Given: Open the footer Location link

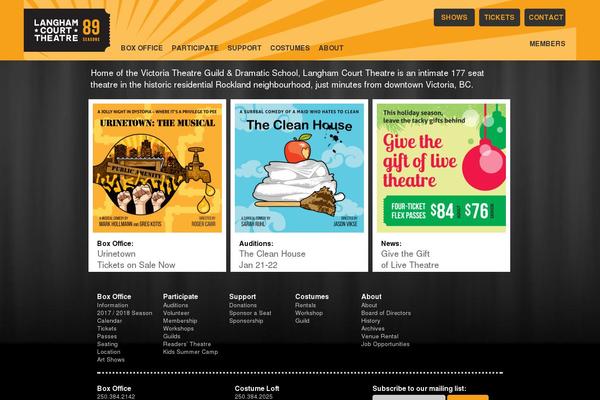Looking at the screenshot, I should click(108, 352).
